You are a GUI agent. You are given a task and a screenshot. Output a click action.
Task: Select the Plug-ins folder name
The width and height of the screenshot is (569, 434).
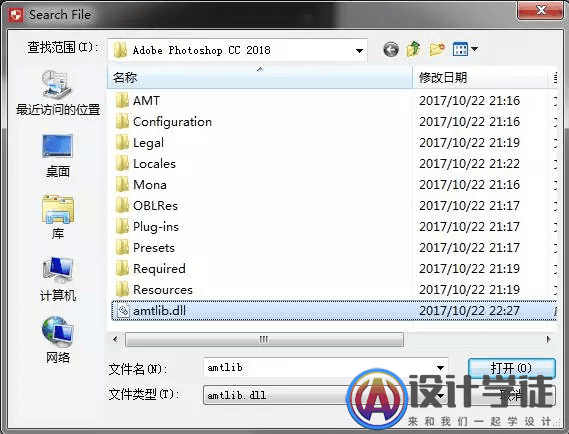[156, 227]
